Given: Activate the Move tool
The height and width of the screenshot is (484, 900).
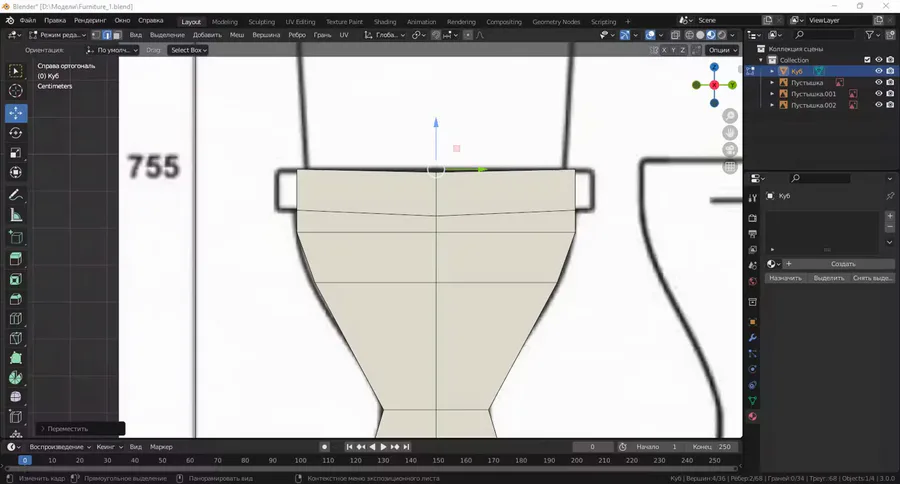Looking at the screenshot, I should coord(15,113).
